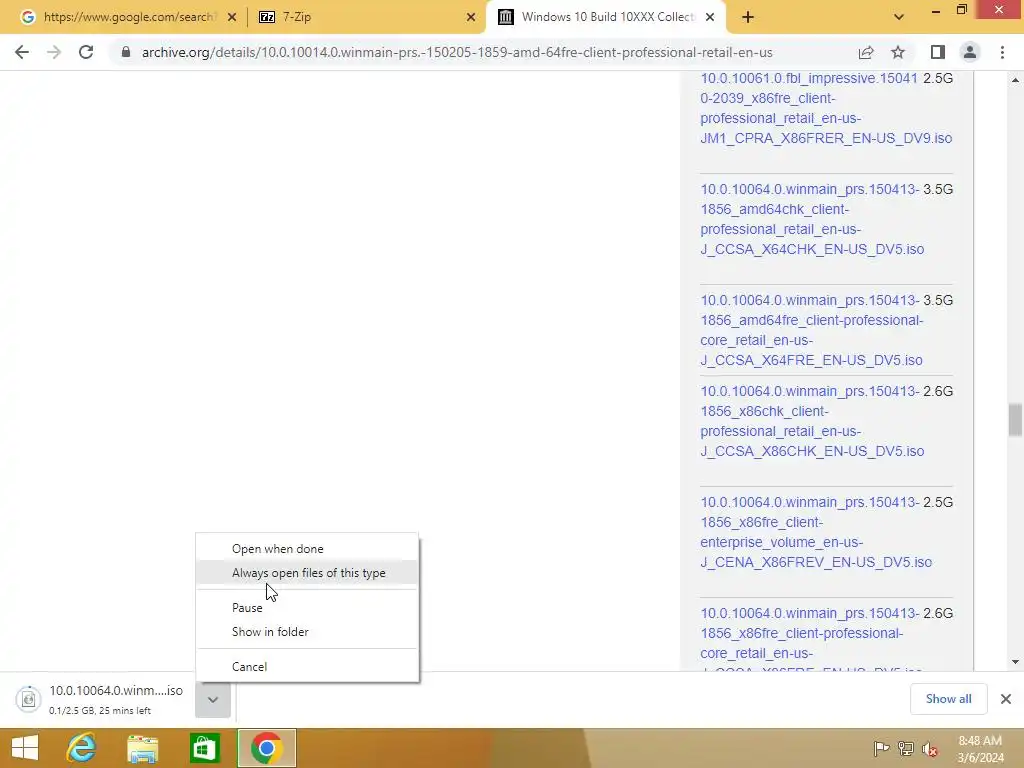Open the browser side panel

[x=938, y=52]
